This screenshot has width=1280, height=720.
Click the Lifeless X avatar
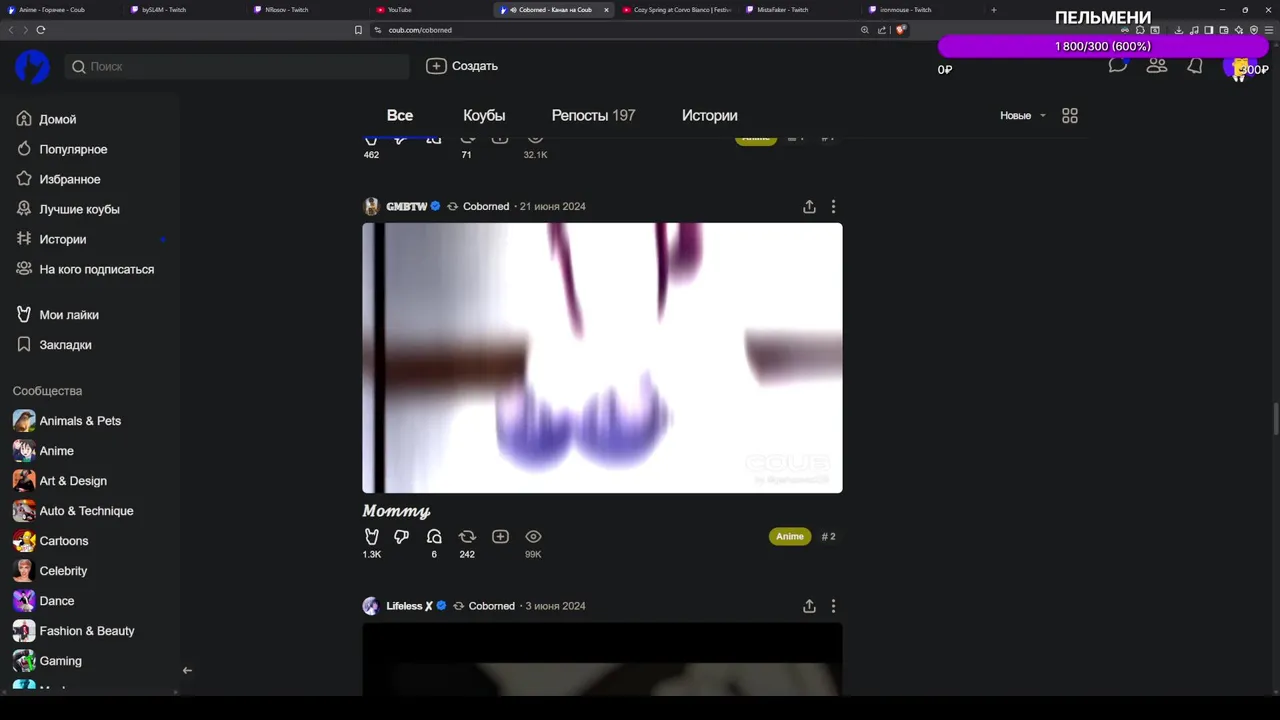coord(371,606)
